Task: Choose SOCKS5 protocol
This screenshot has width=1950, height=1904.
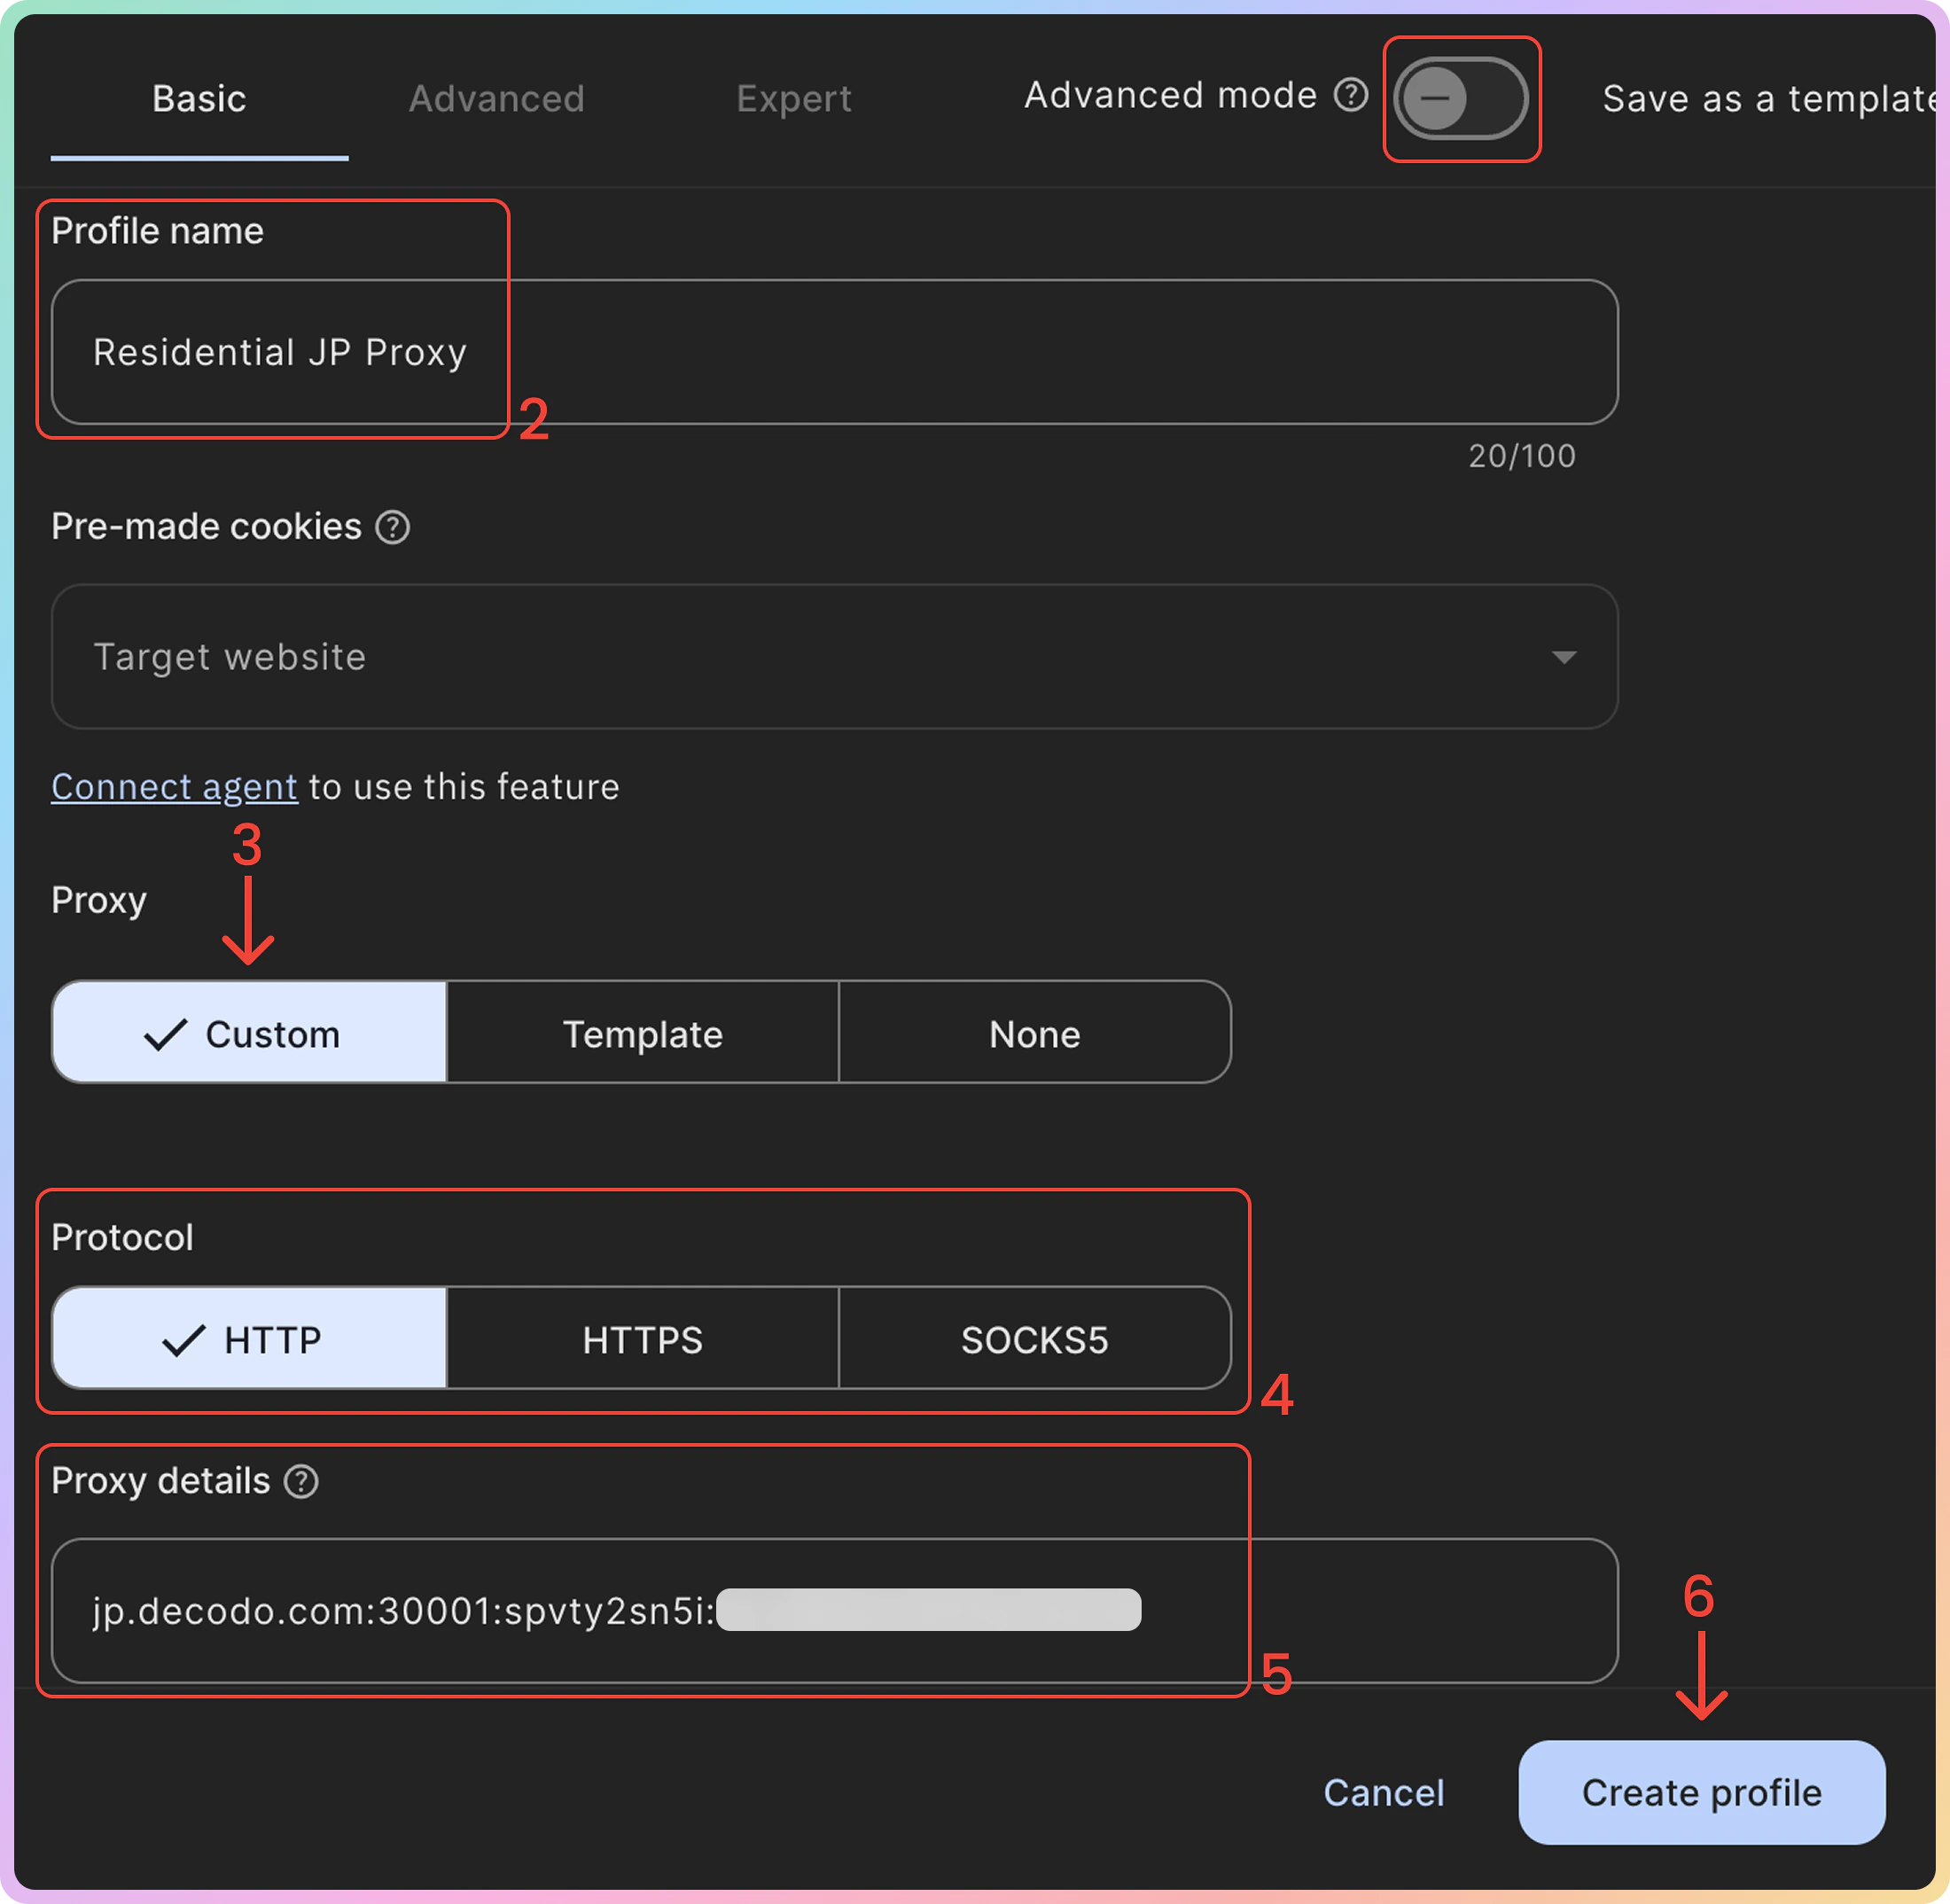Action: tap(1034, 1339)
